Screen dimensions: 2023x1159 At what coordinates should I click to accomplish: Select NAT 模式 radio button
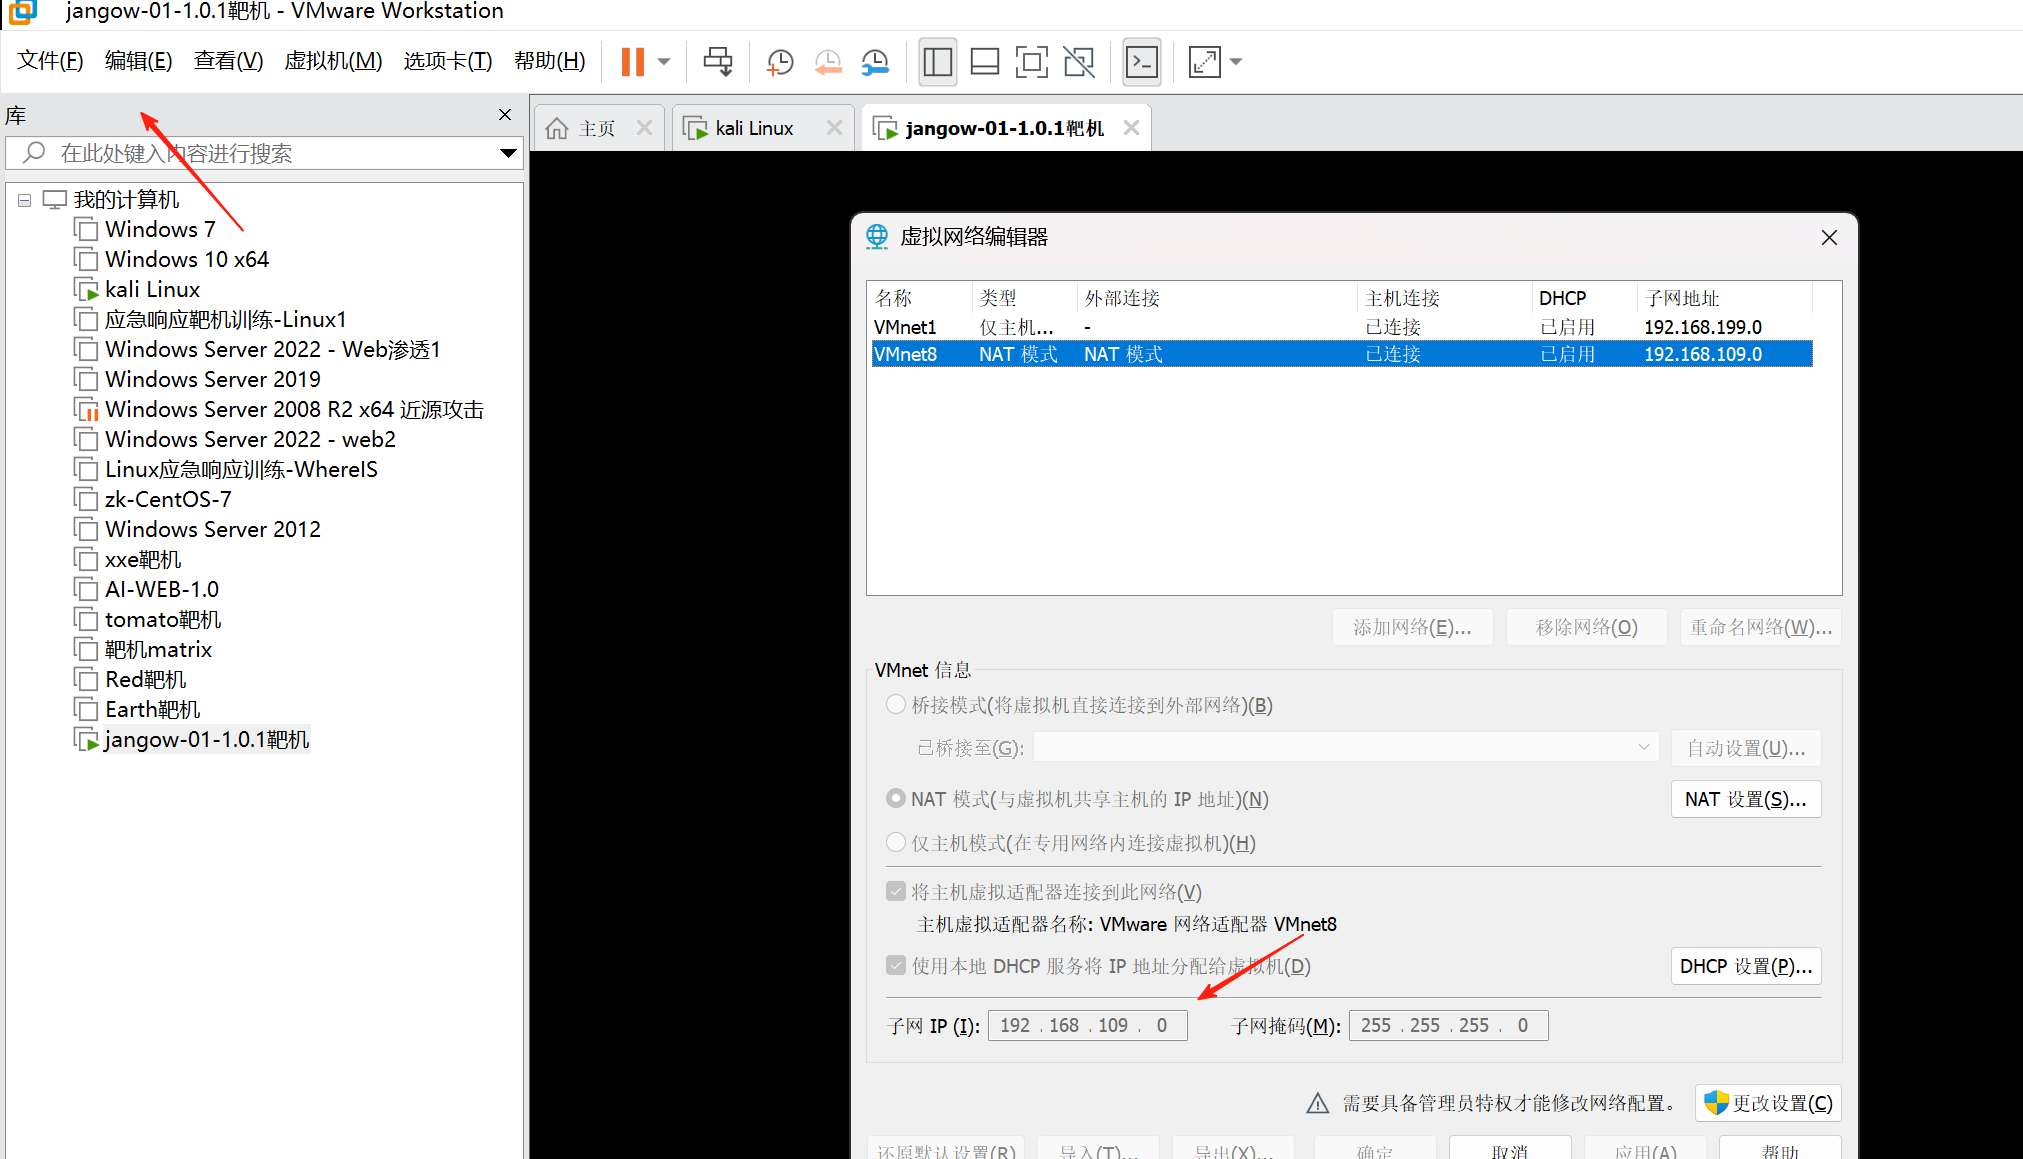896,799
